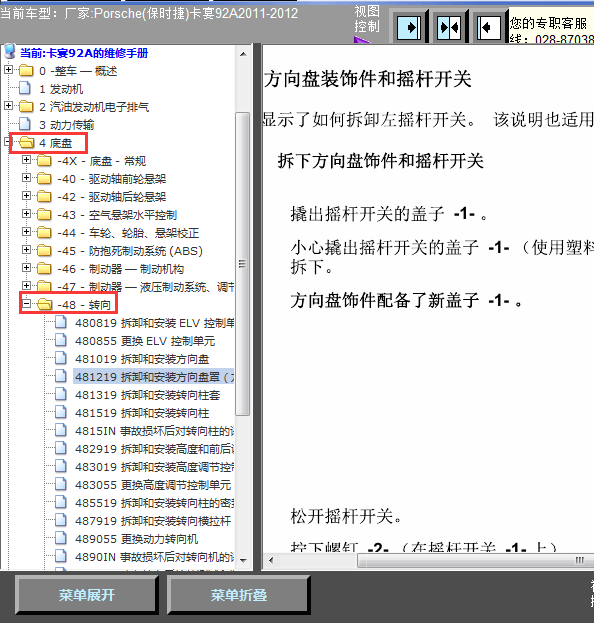The width and height of the screenshot is (594, 626).
Task: Expand the -40 - 驱动轴前轮悬架 node
Action: click(x=26, y=178)
